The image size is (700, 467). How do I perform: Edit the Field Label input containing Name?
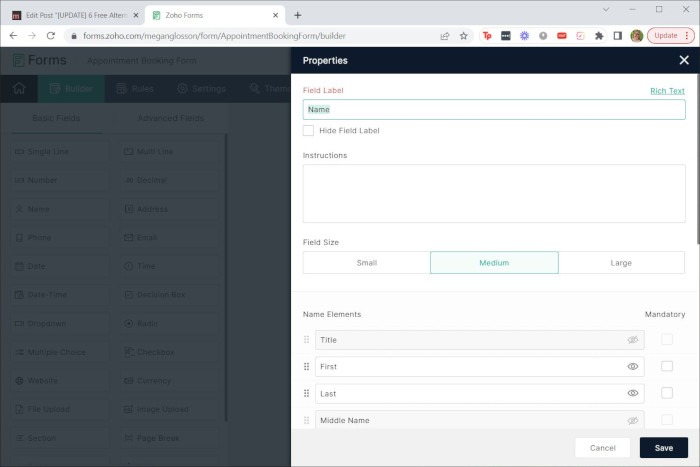tap(494, 109)
